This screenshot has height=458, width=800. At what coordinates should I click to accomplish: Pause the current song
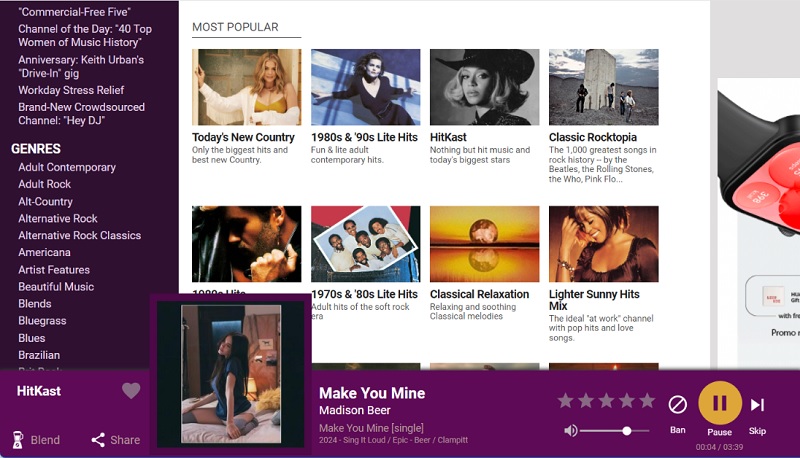tap(719, 403)
